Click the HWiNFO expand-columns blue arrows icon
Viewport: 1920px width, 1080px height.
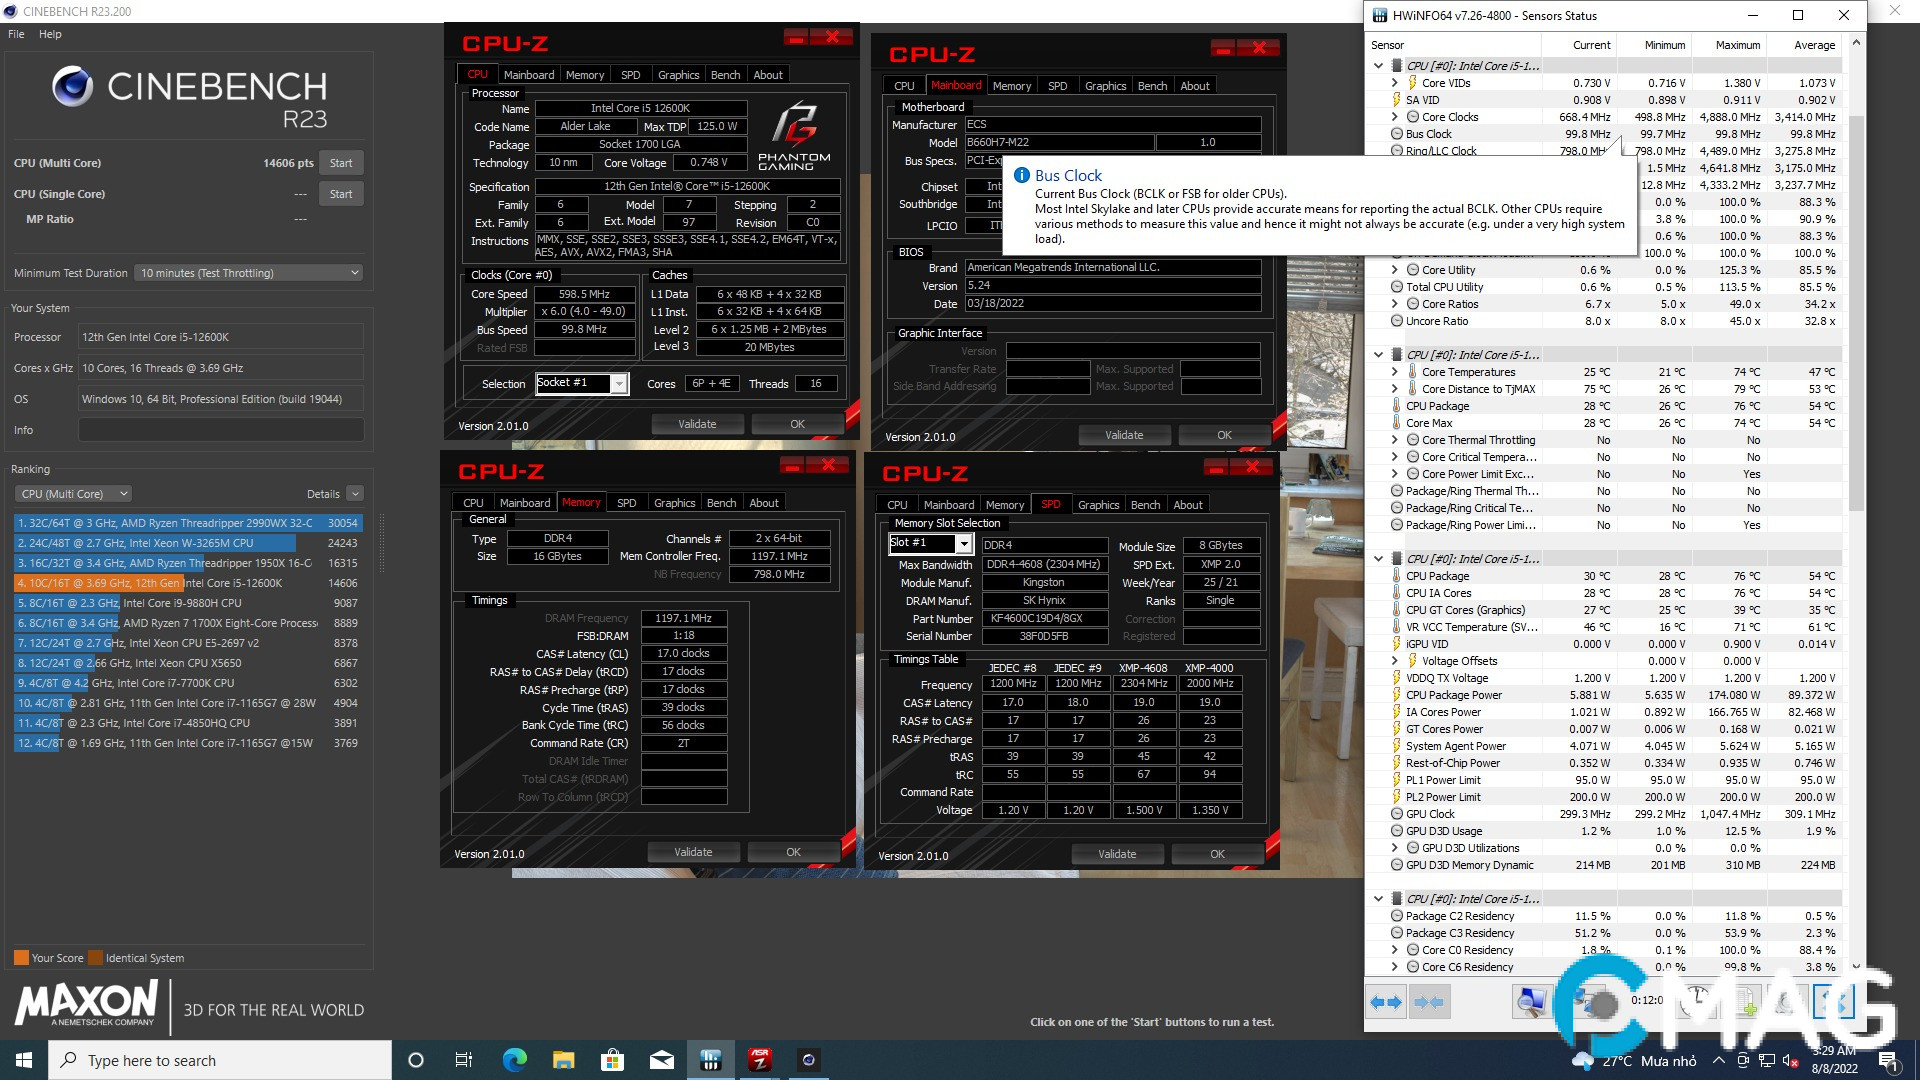click(1386, 1001)
